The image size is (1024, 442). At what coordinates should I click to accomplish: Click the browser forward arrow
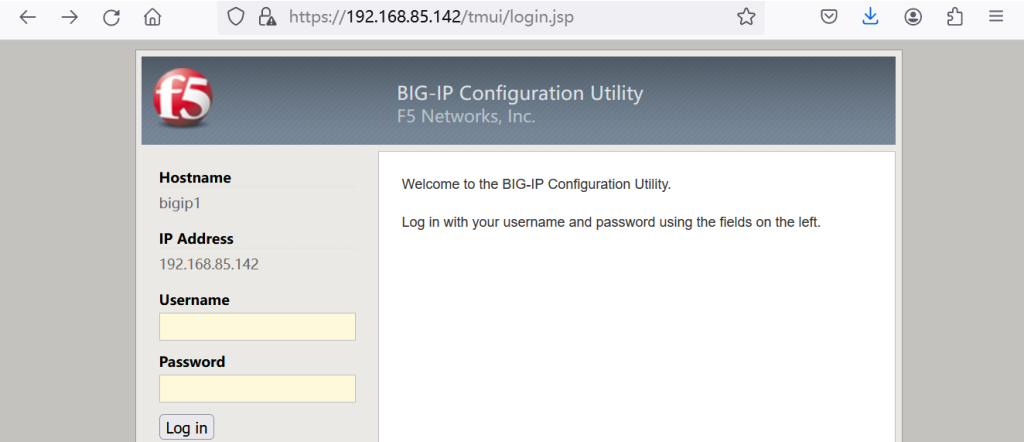click(69, 18)
